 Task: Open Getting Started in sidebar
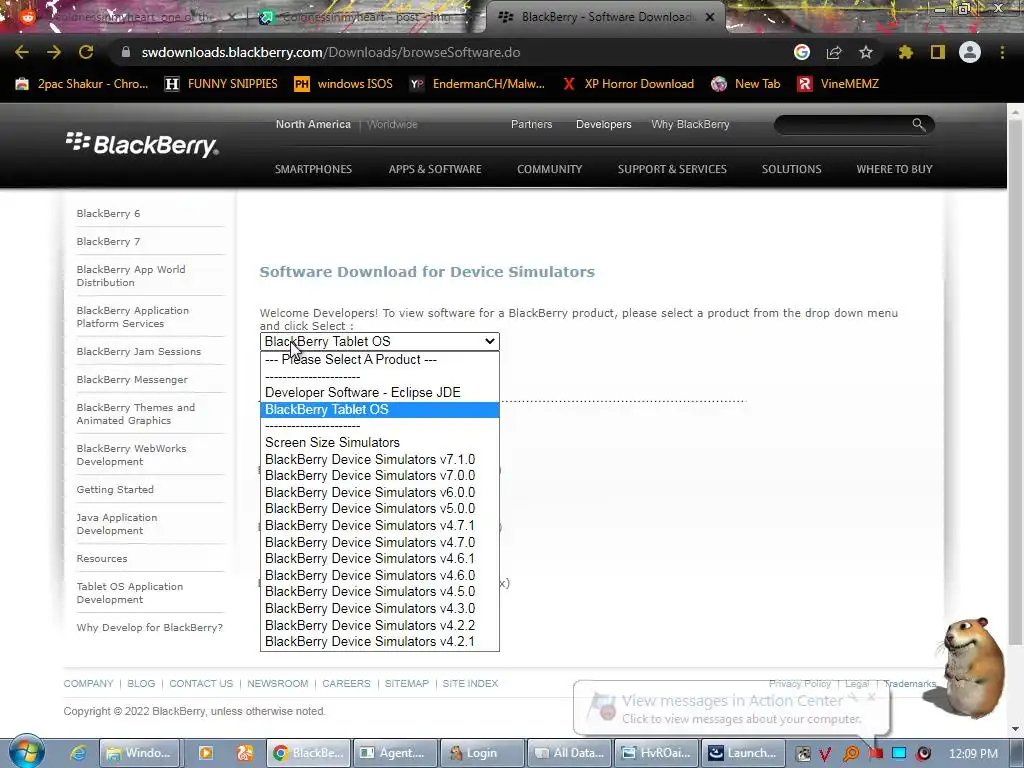click(115, 489)
